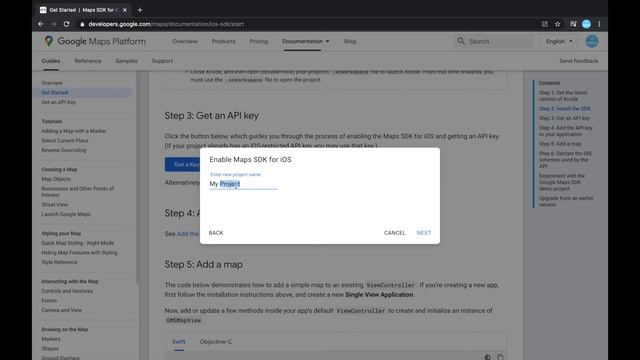The image size is (640, 360).
Task: Open Launch Google Maps in sidebar
Action: pos(66,214)
